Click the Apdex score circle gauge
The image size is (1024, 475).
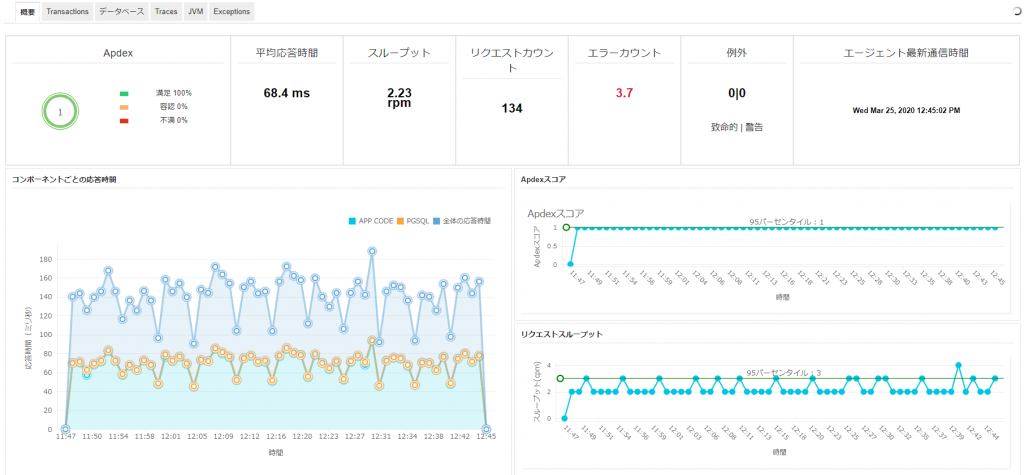[60, 112]
